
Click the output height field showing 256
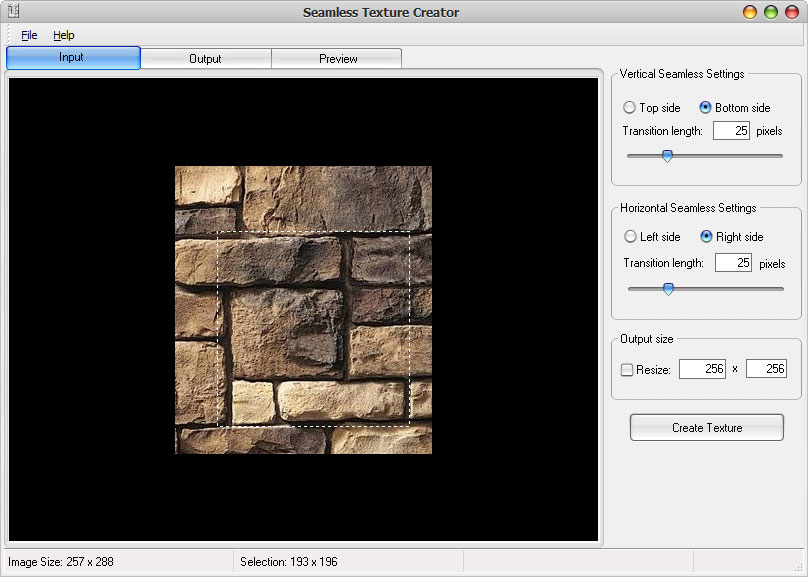pos(765,368)
